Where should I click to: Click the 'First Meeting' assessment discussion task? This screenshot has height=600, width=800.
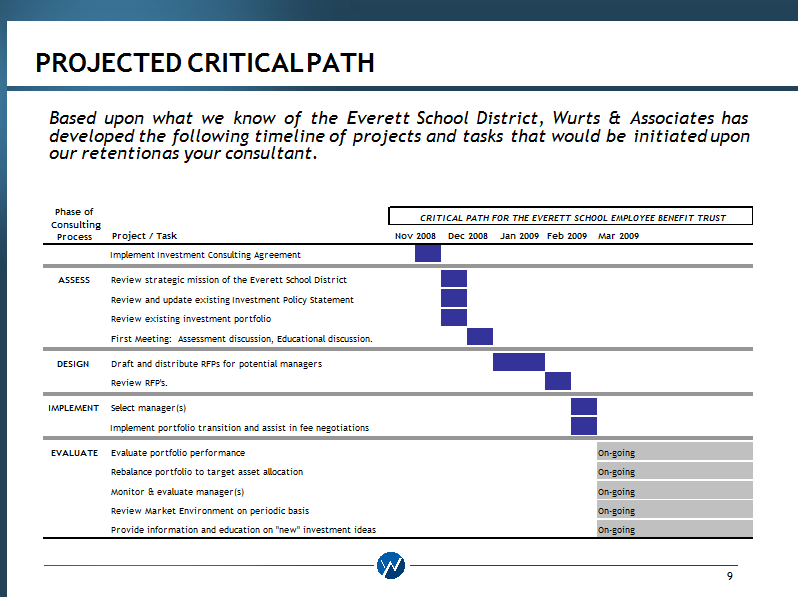pyautogui.click(x=241, y=339)
